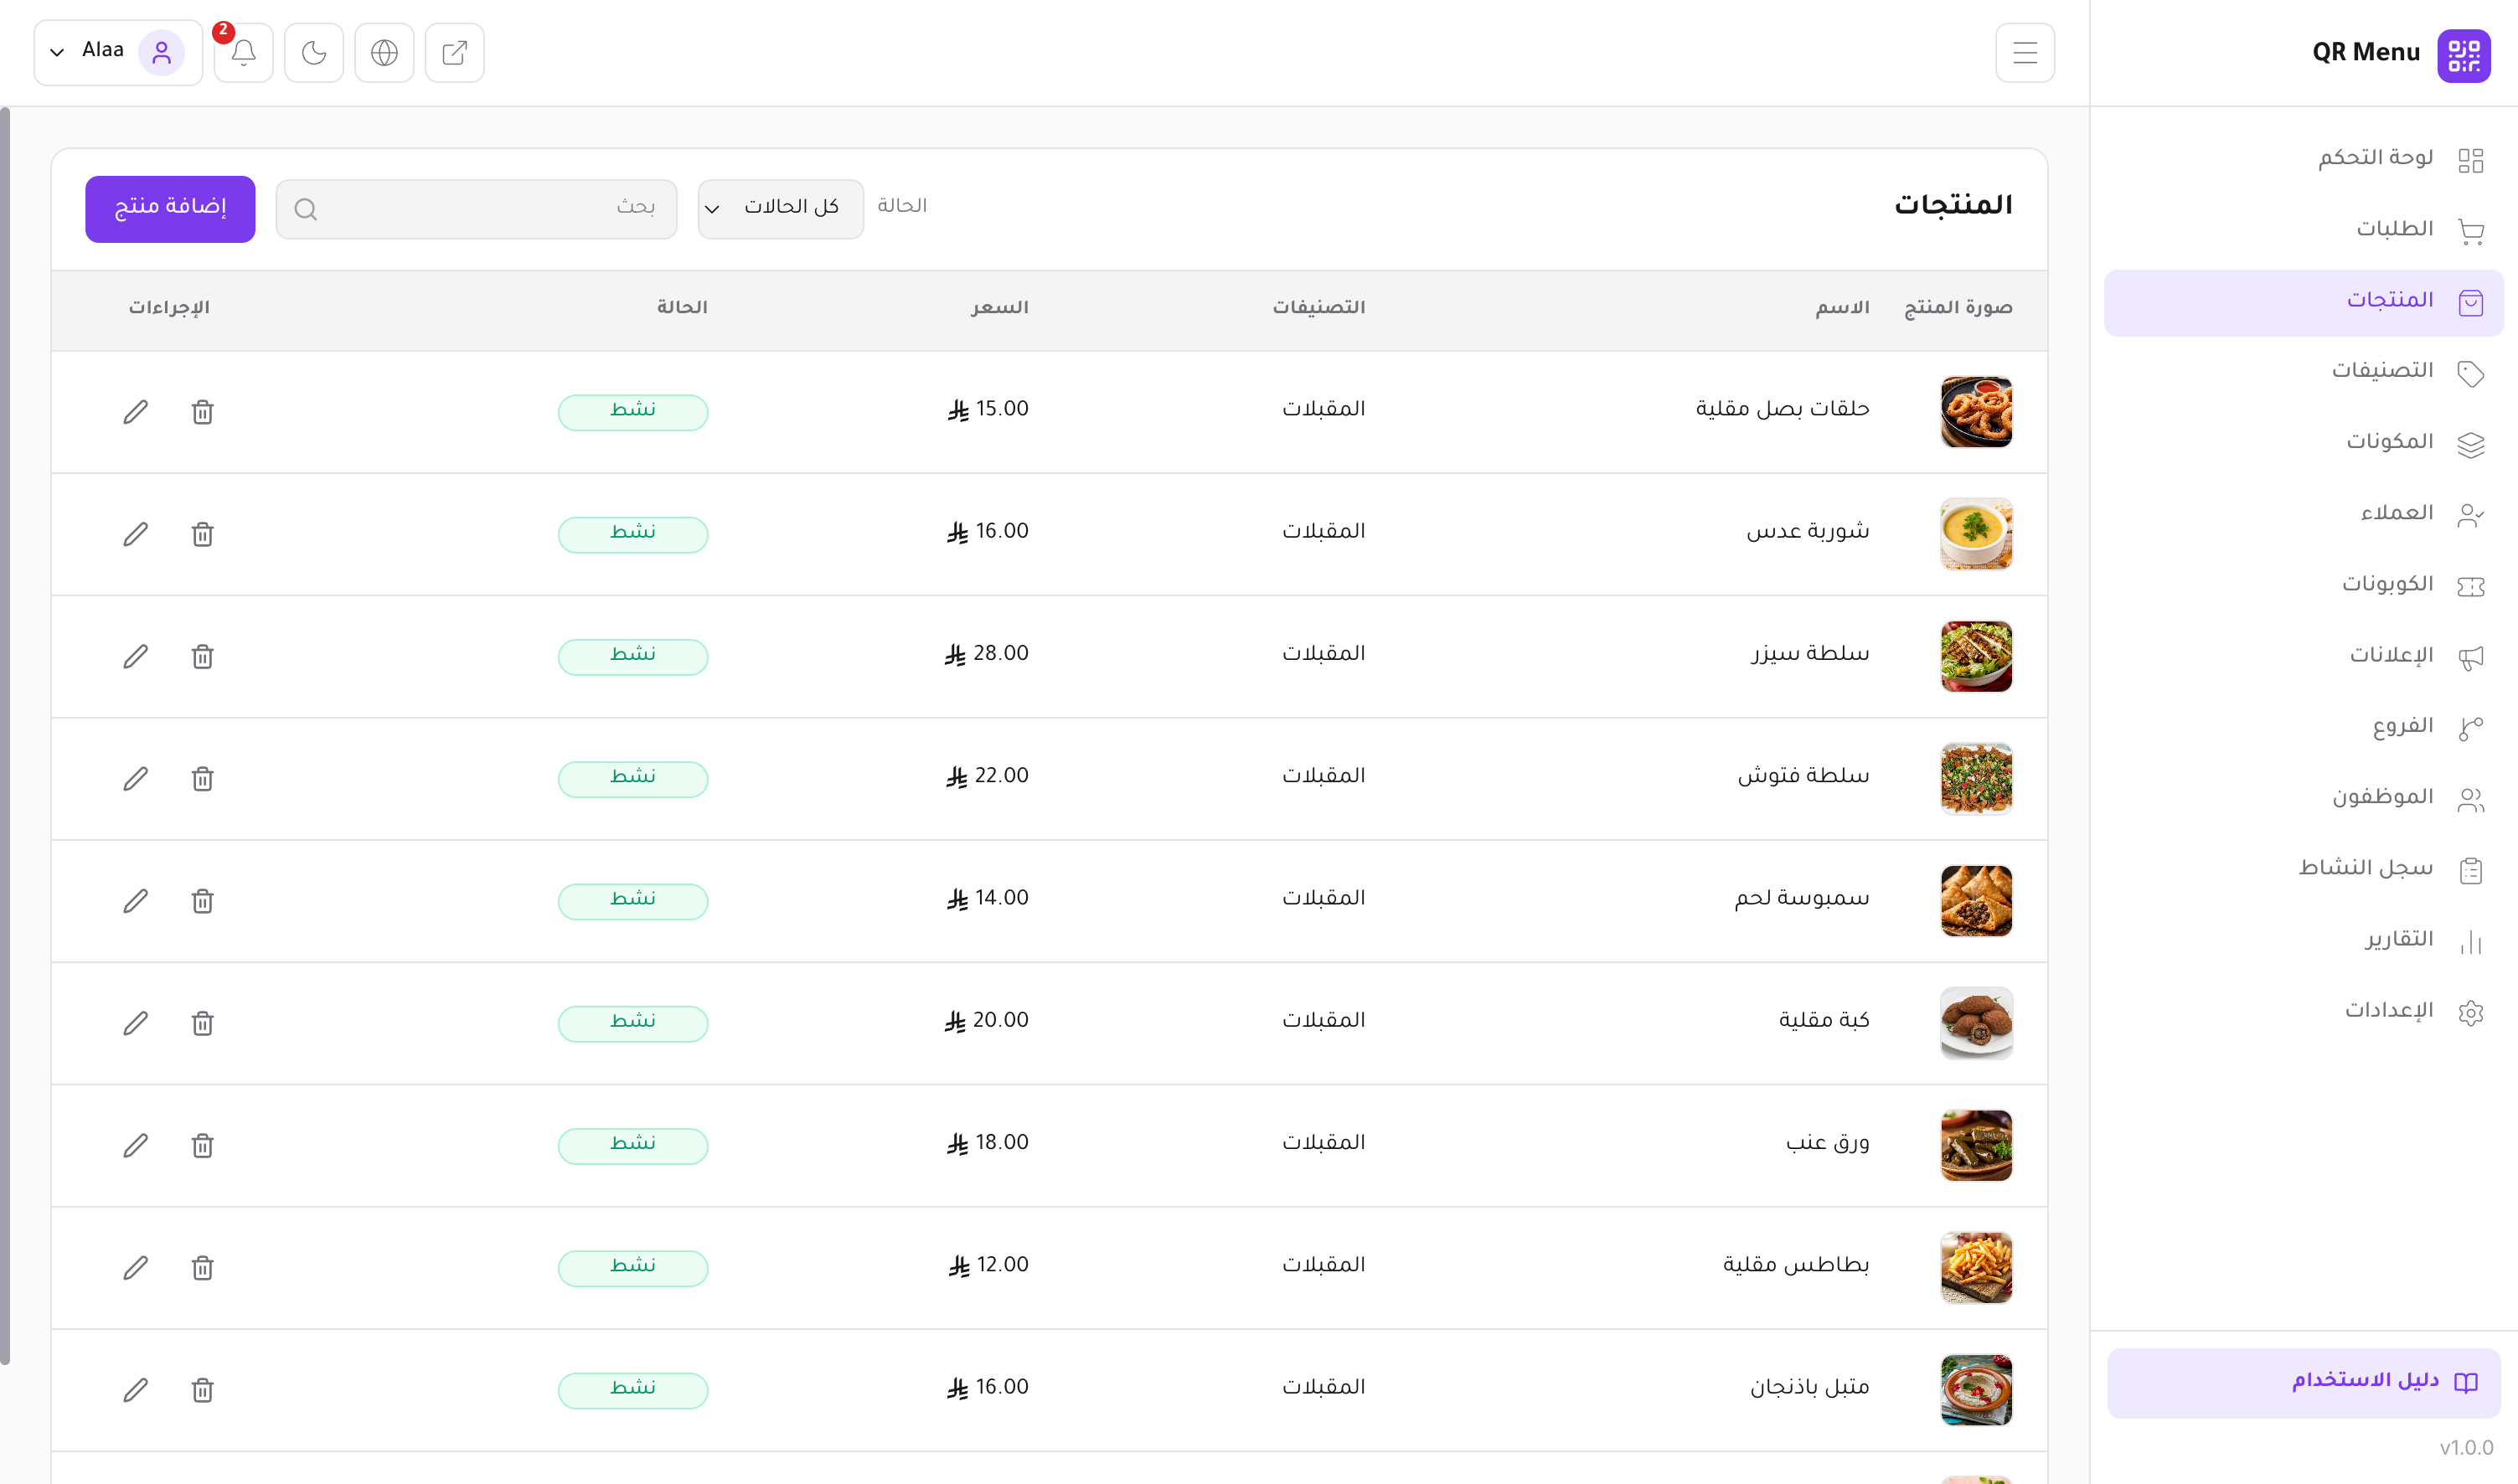The height and width of the screenshot is (1484, 2518).
Task: Delete the سلطة فتوش item
Action: (203, 779)
